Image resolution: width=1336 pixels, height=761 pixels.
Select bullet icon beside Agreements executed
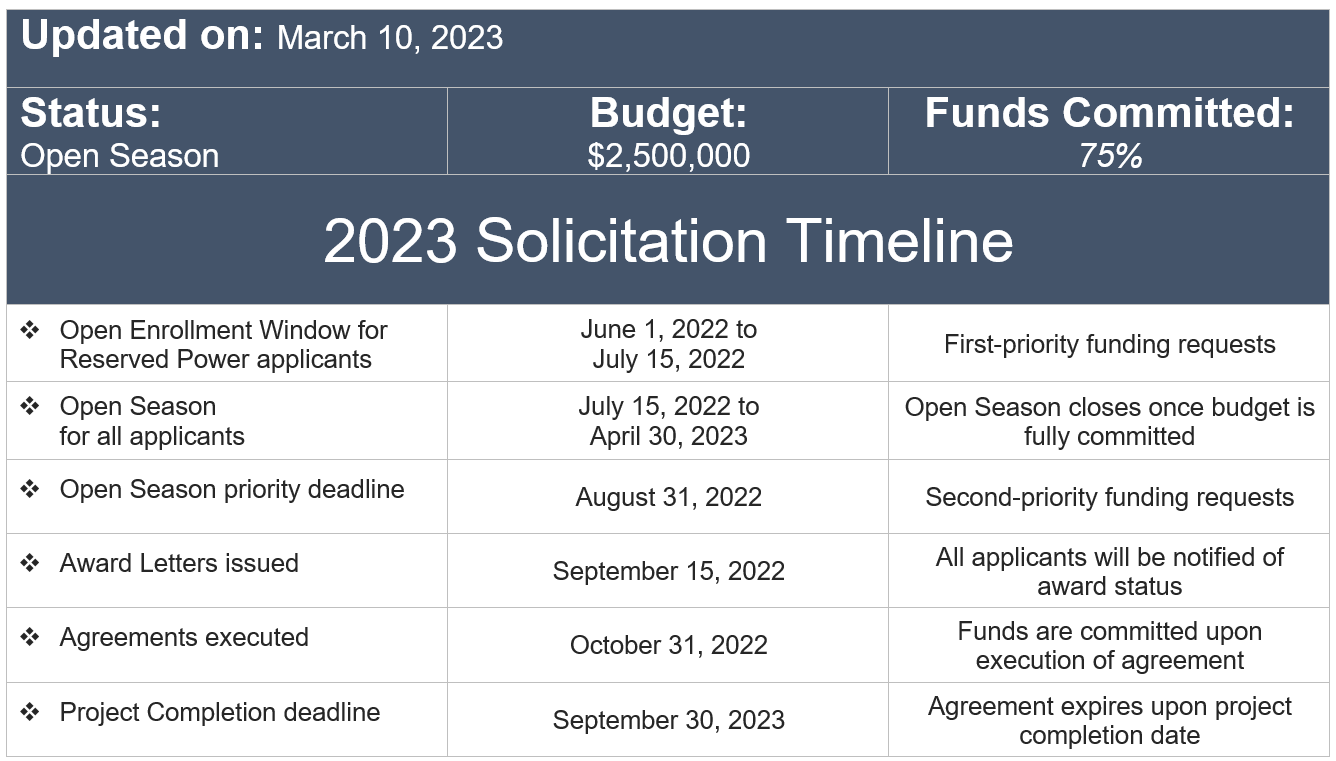point(30,637)
